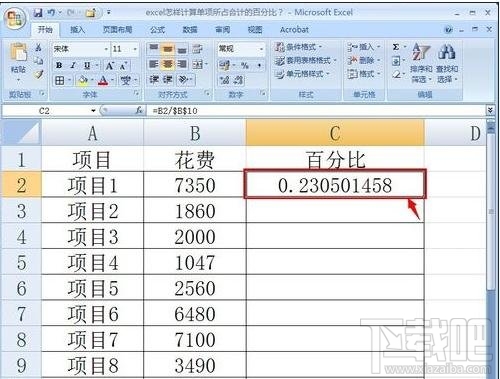This screenshot has width=500, height=379.
Task: Toggle wrap text
Action: [197, 49]
